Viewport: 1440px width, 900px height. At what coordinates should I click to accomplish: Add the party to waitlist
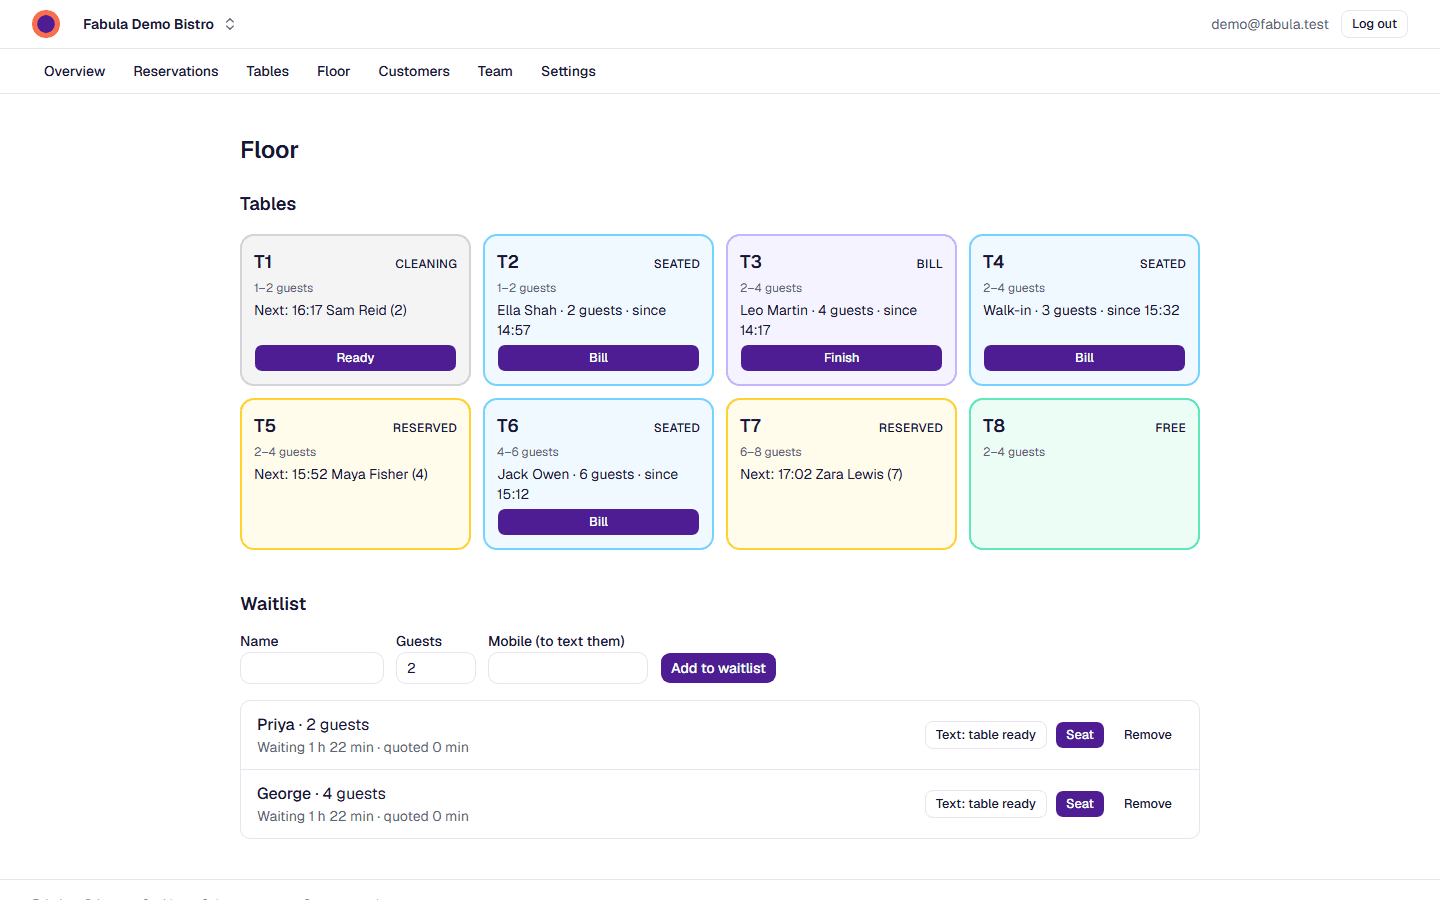point(718,668)
